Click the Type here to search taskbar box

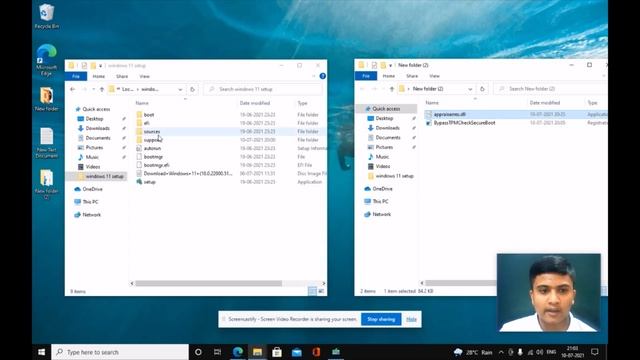pyautogui.click(x=120, y=352)
